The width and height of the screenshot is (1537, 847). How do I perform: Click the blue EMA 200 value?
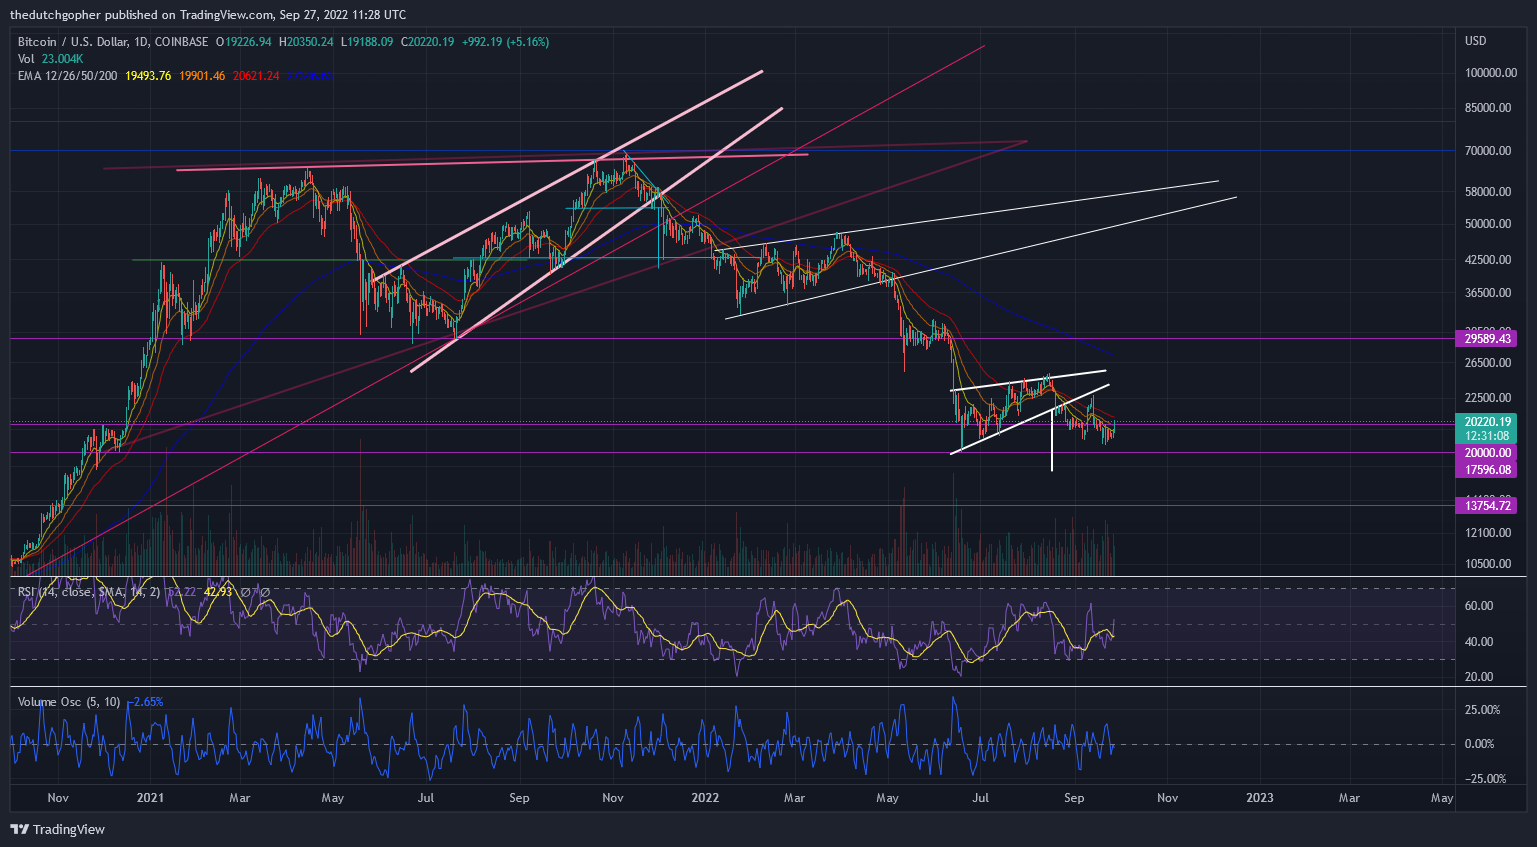tap(310, 76)
